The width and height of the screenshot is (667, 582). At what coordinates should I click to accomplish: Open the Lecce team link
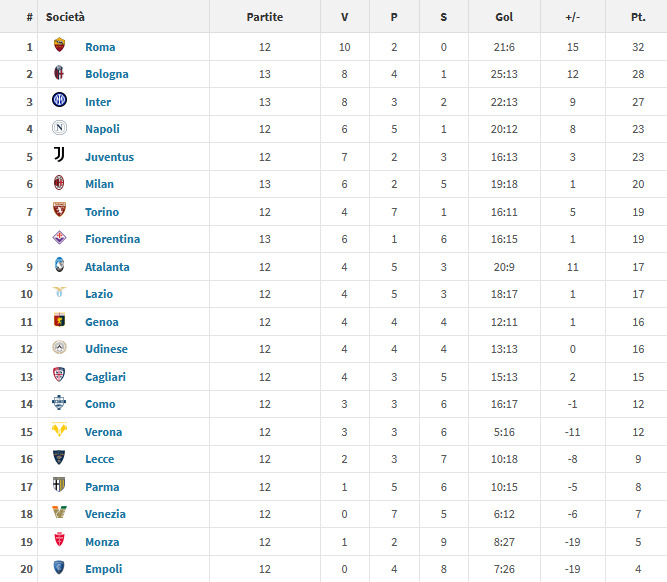(x=100, y=459)
